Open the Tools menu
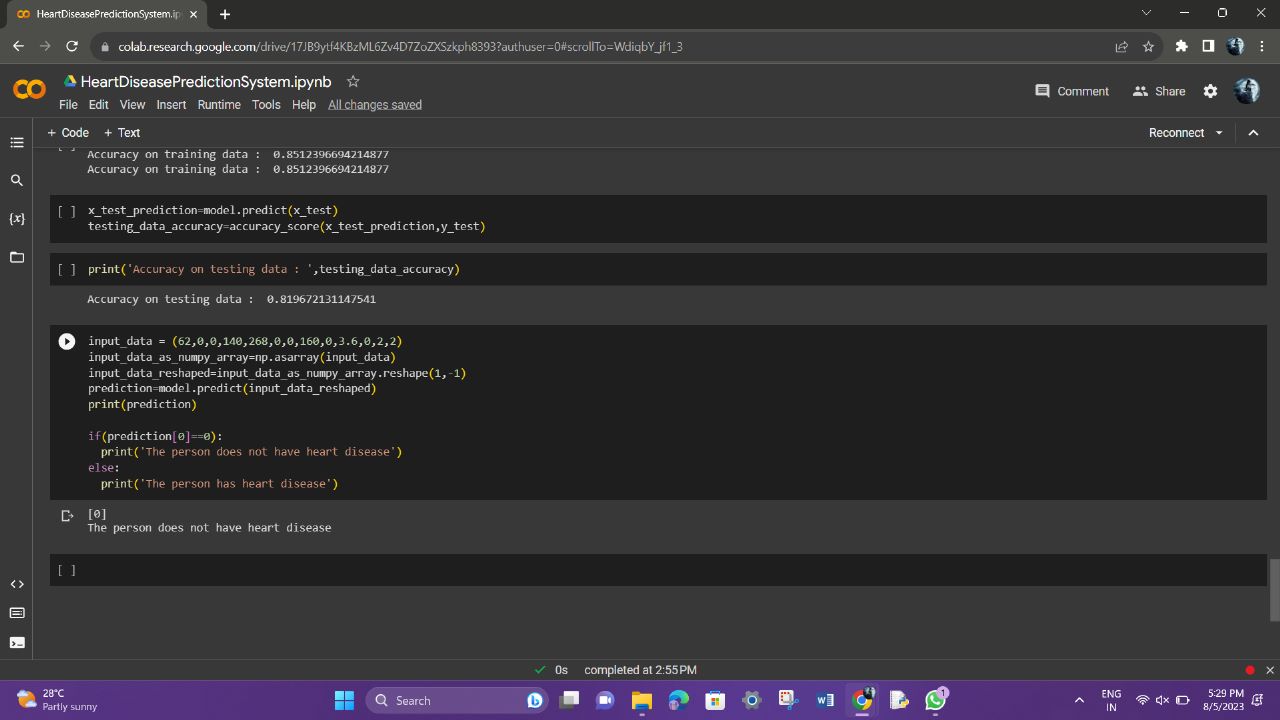This screenshot has height=720, width=1280. 266,105
